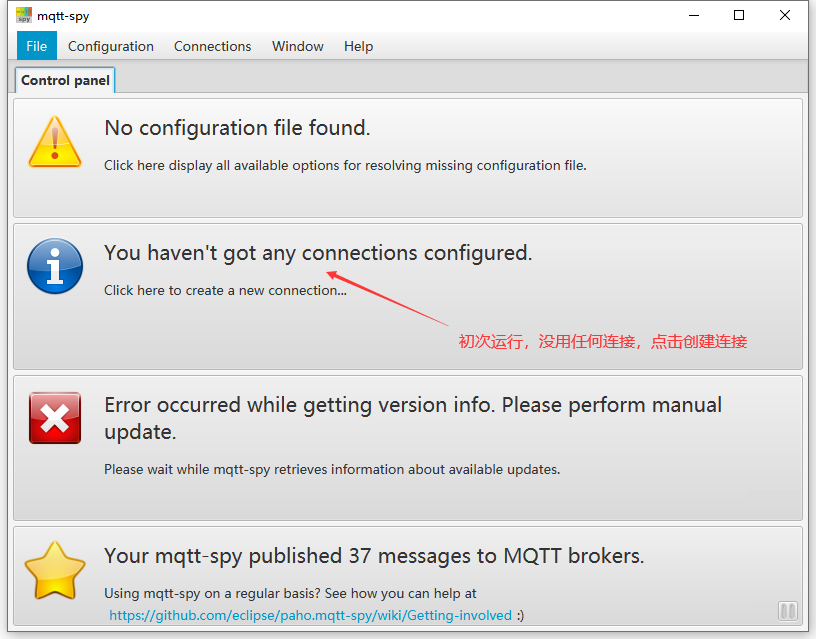Click 'Please wait while mqtt-spy retrieves information' text
This screenshot has width=816, height=639.
coord(332,469)
